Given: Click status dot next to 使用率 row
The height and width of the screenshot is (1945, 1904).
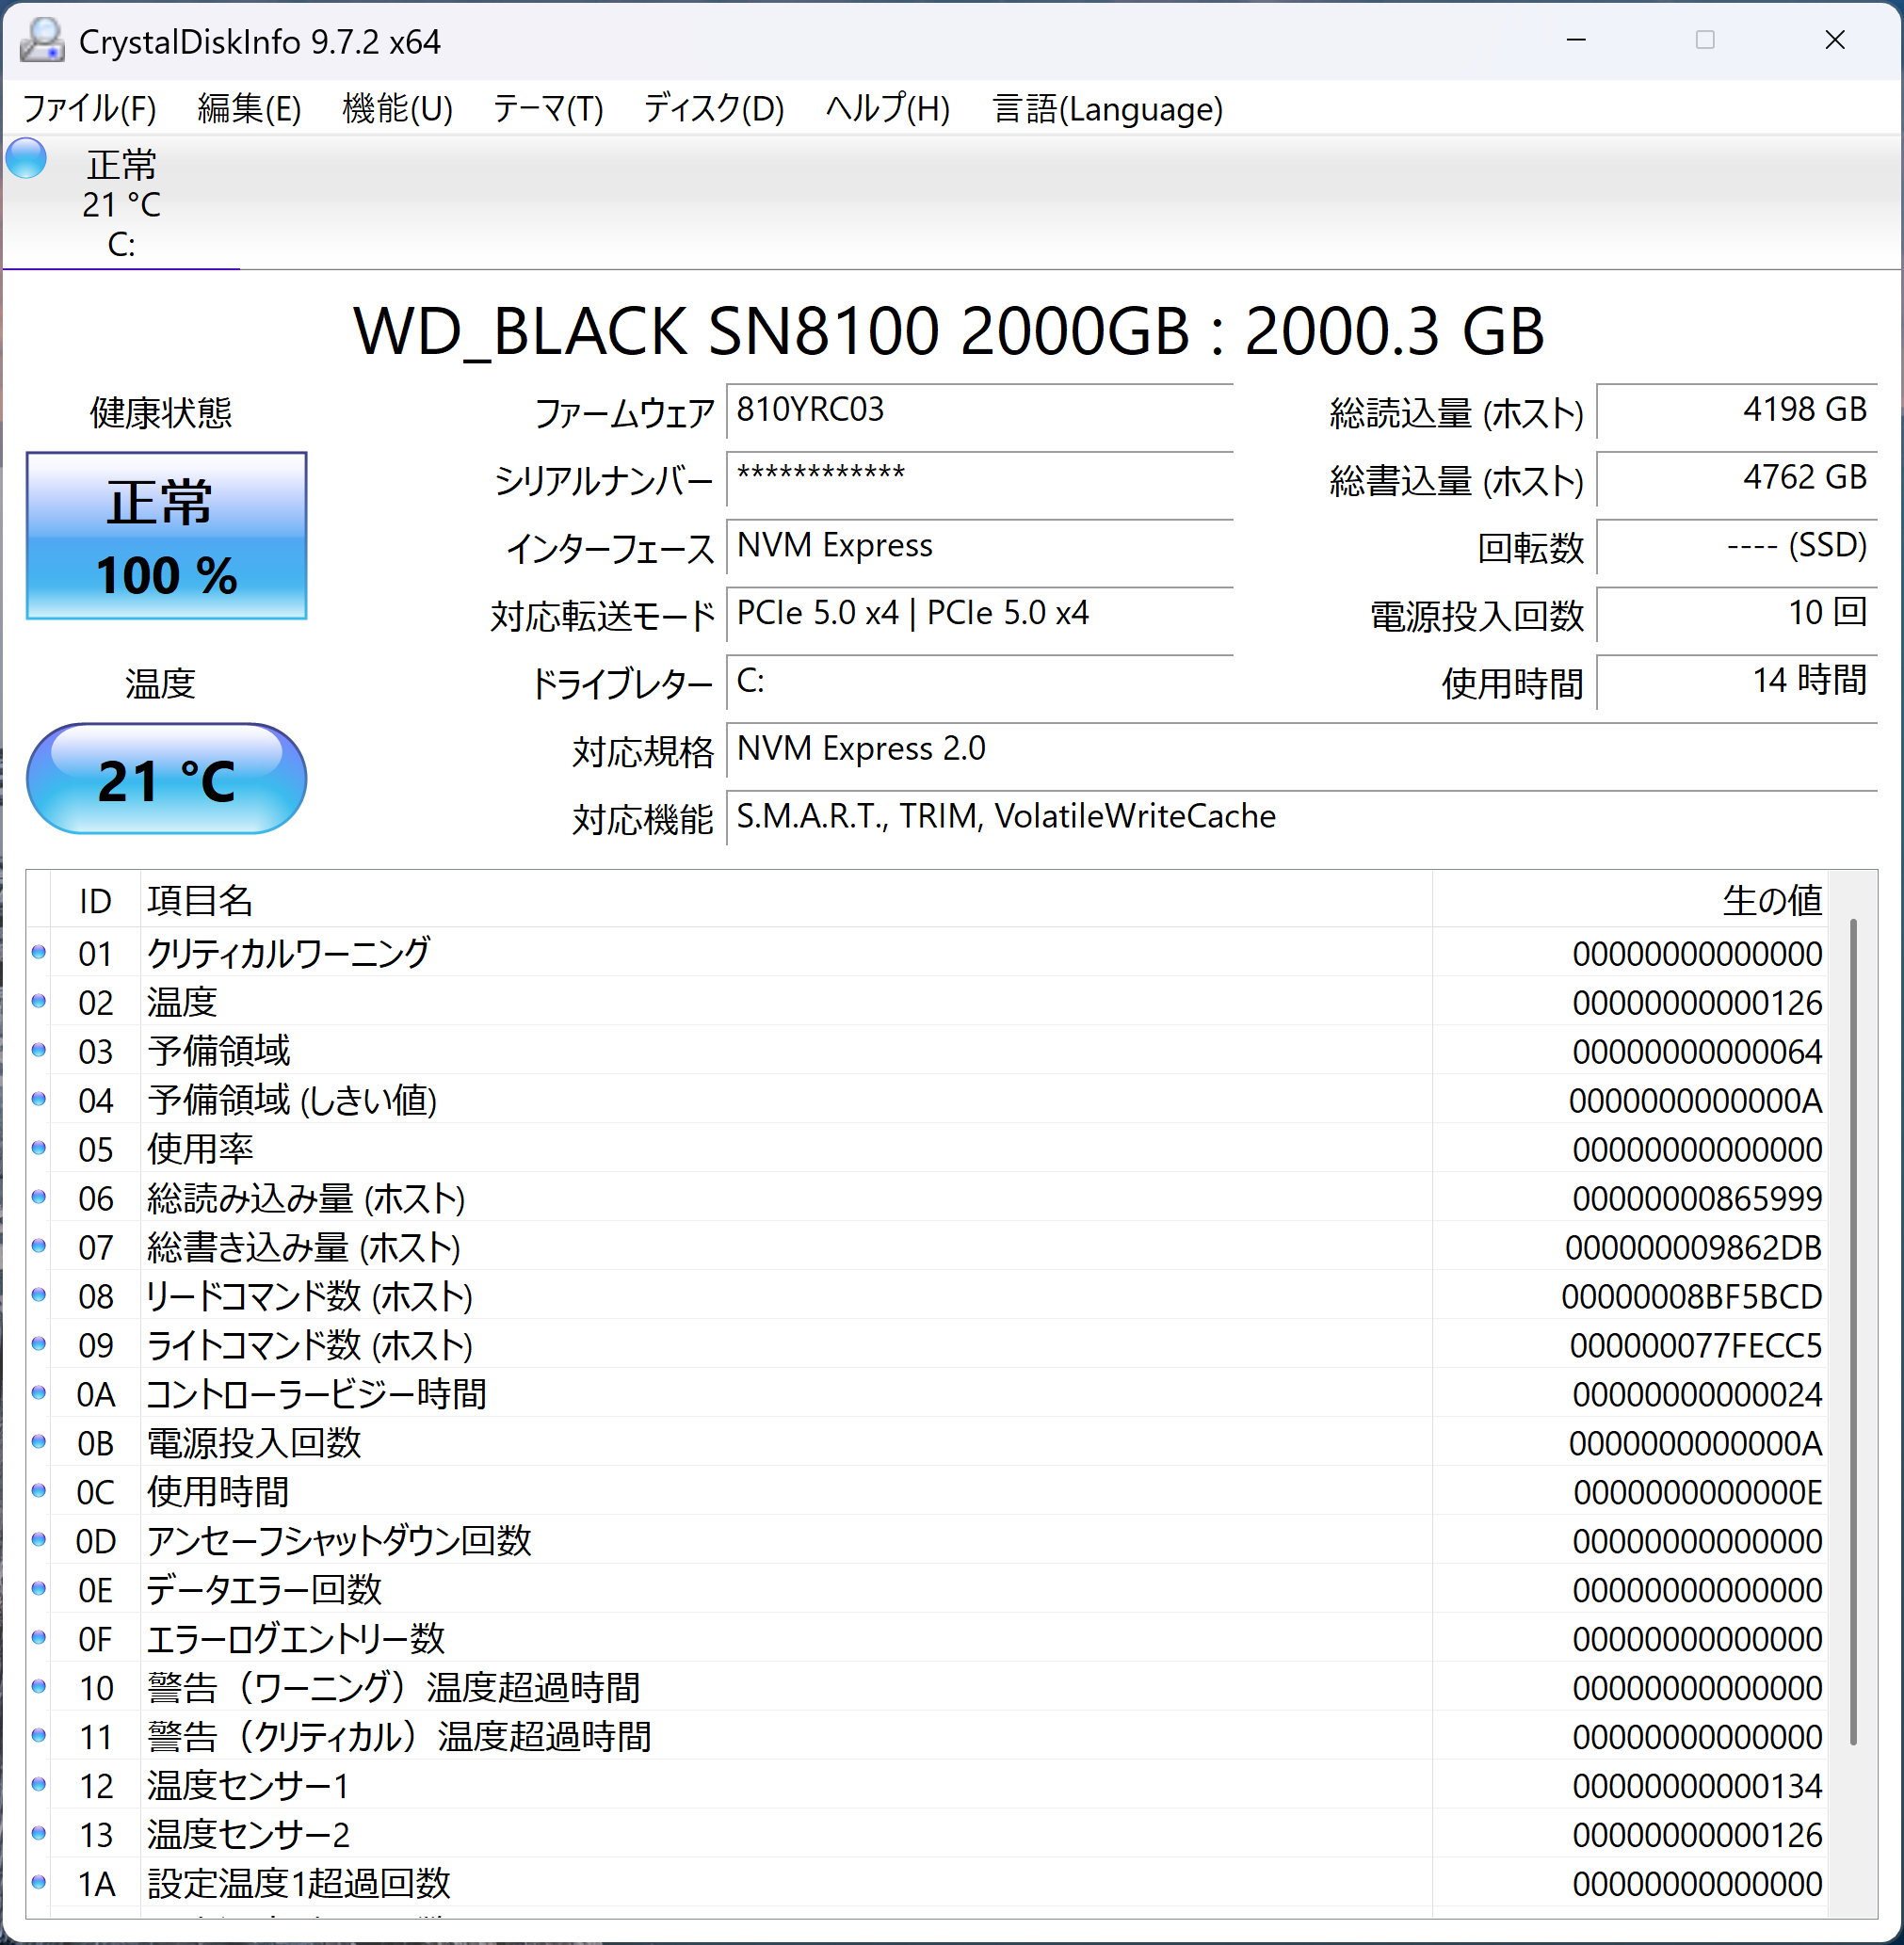Looking at the screenshot, I should (39, 1148).
